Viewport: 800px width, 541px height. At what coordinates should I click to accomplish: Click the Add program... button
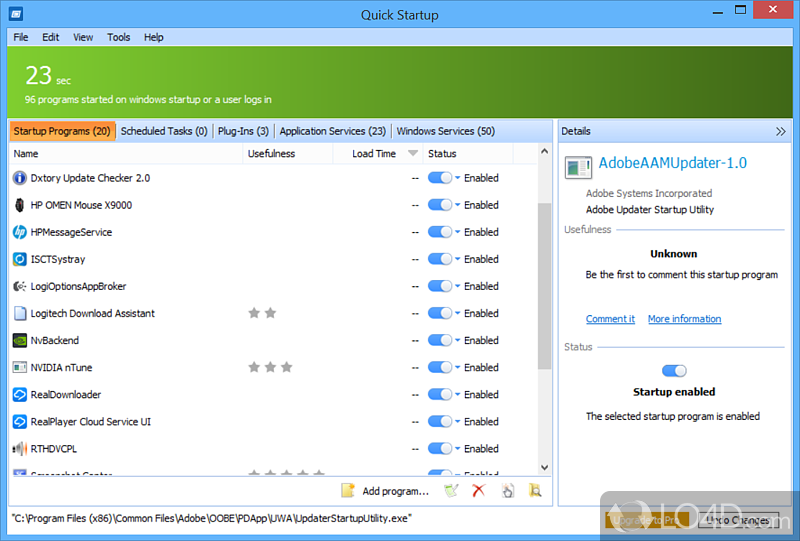point(385,491)
